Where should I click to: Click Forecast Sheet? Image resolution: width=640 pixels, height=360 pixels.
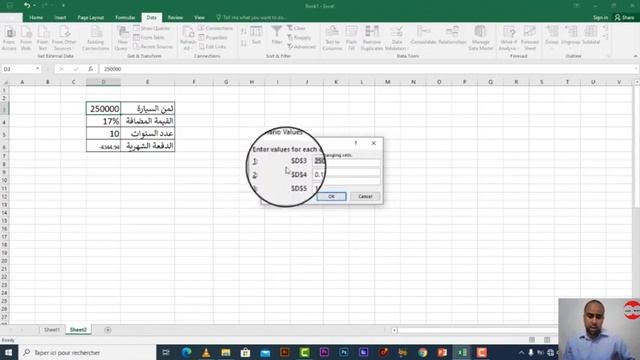click(x=530, y=38)
